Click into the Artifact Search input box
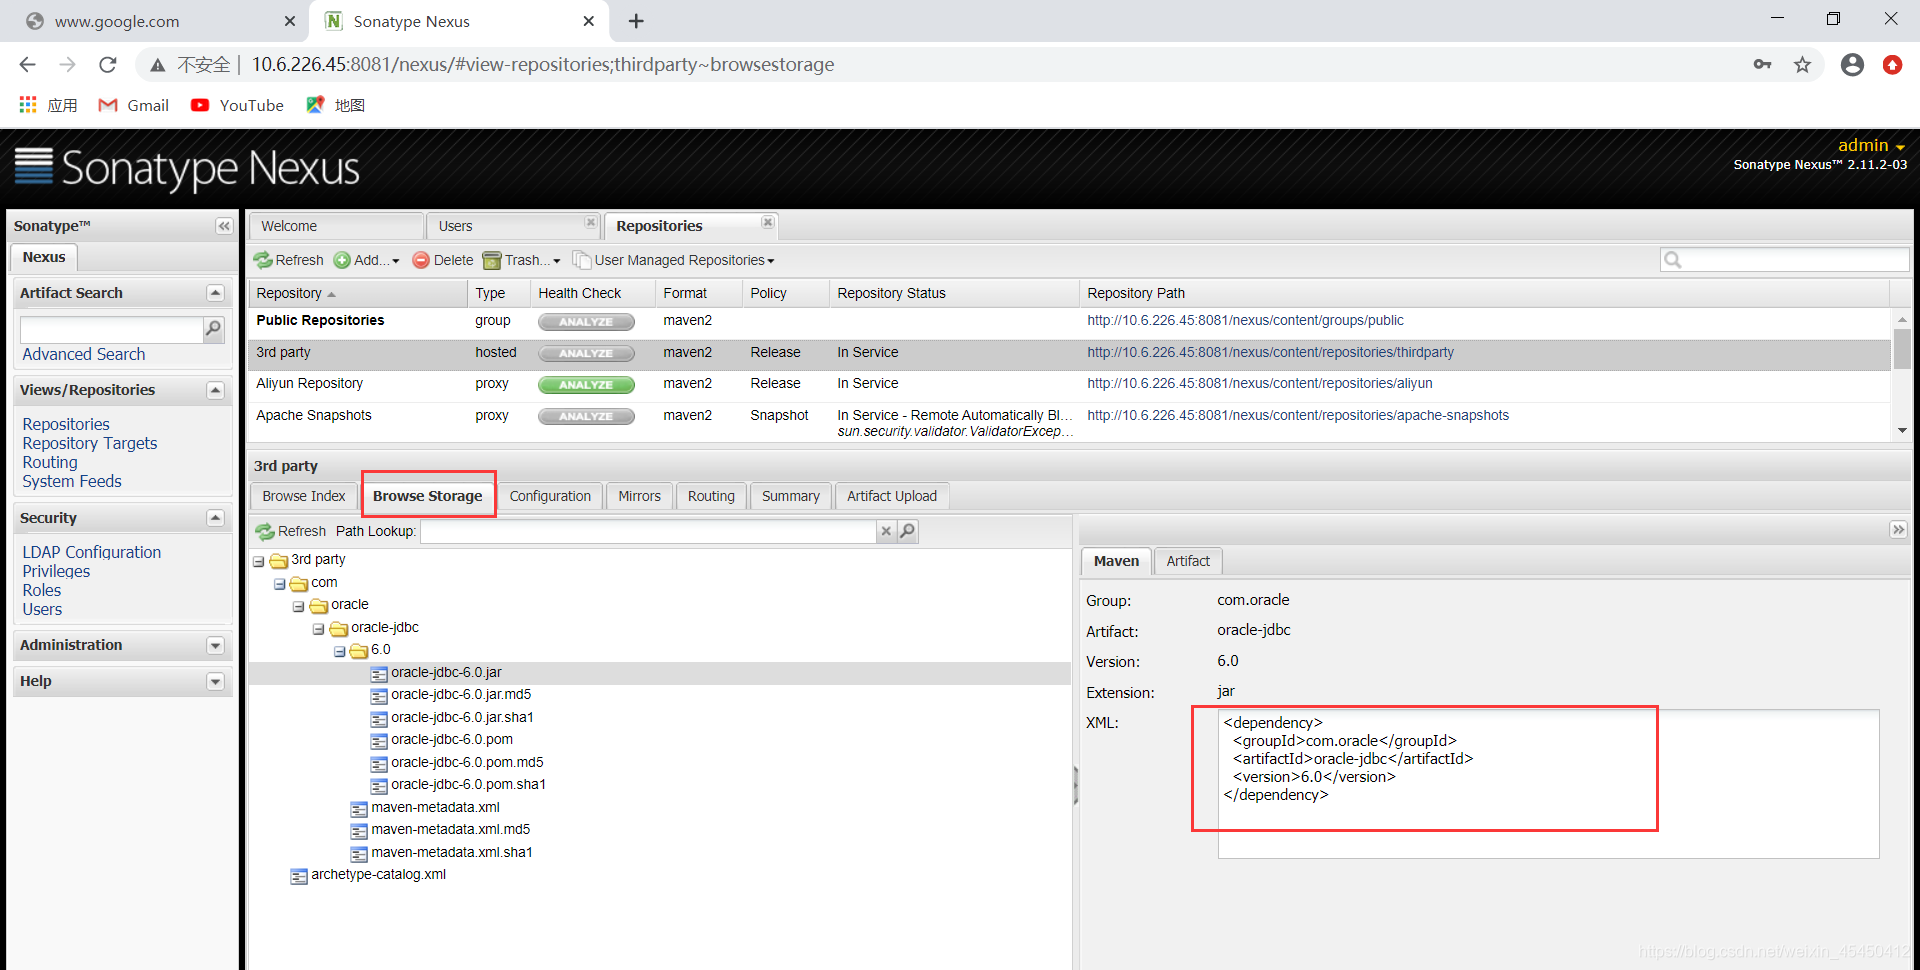1920x970 pixels. pyautogui.click(x=112, y=329)
